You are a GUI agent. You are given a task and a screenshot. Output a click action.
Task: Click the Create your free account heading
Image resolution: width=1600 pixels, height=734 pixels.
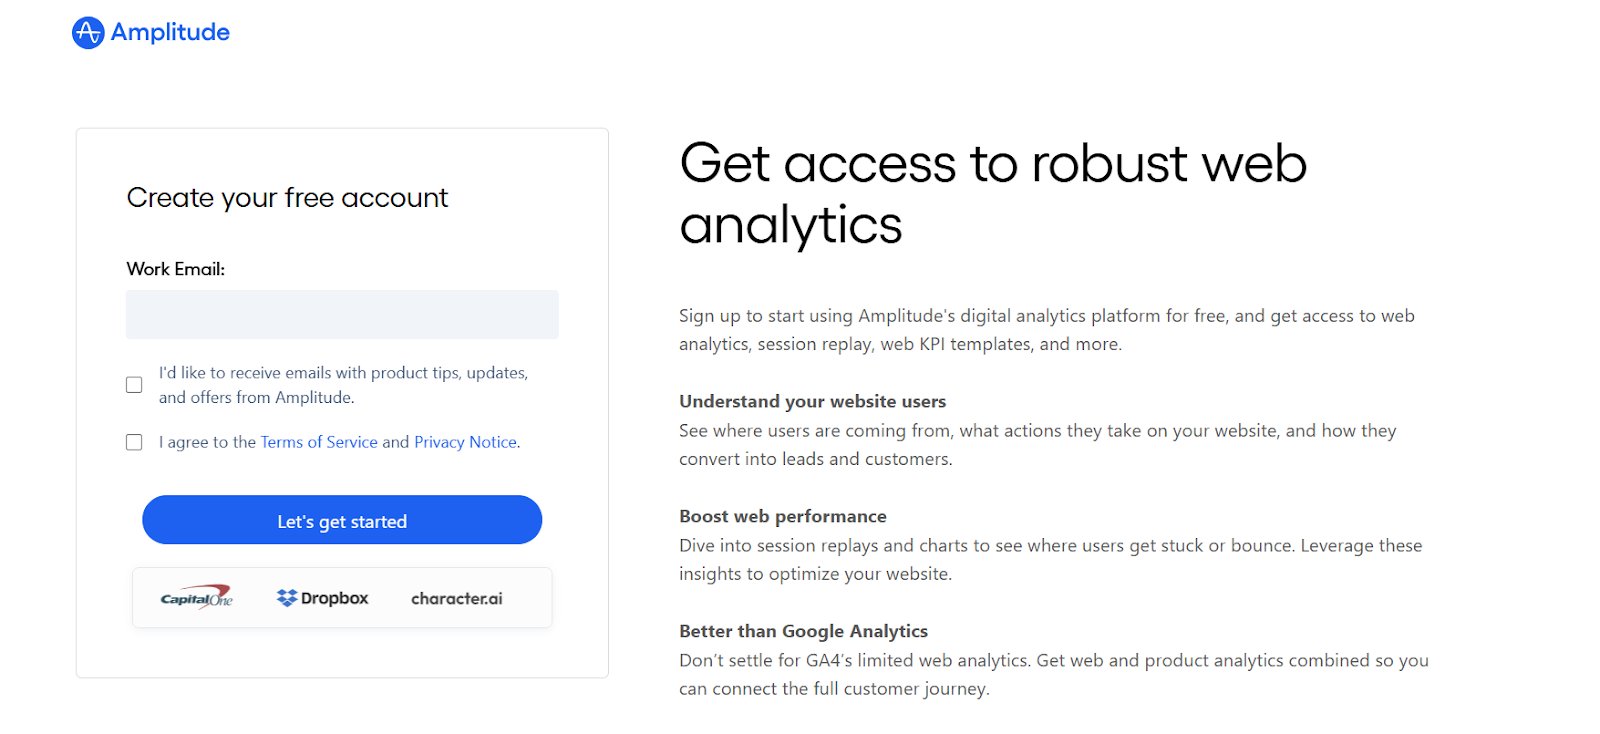tap(287, 198)
